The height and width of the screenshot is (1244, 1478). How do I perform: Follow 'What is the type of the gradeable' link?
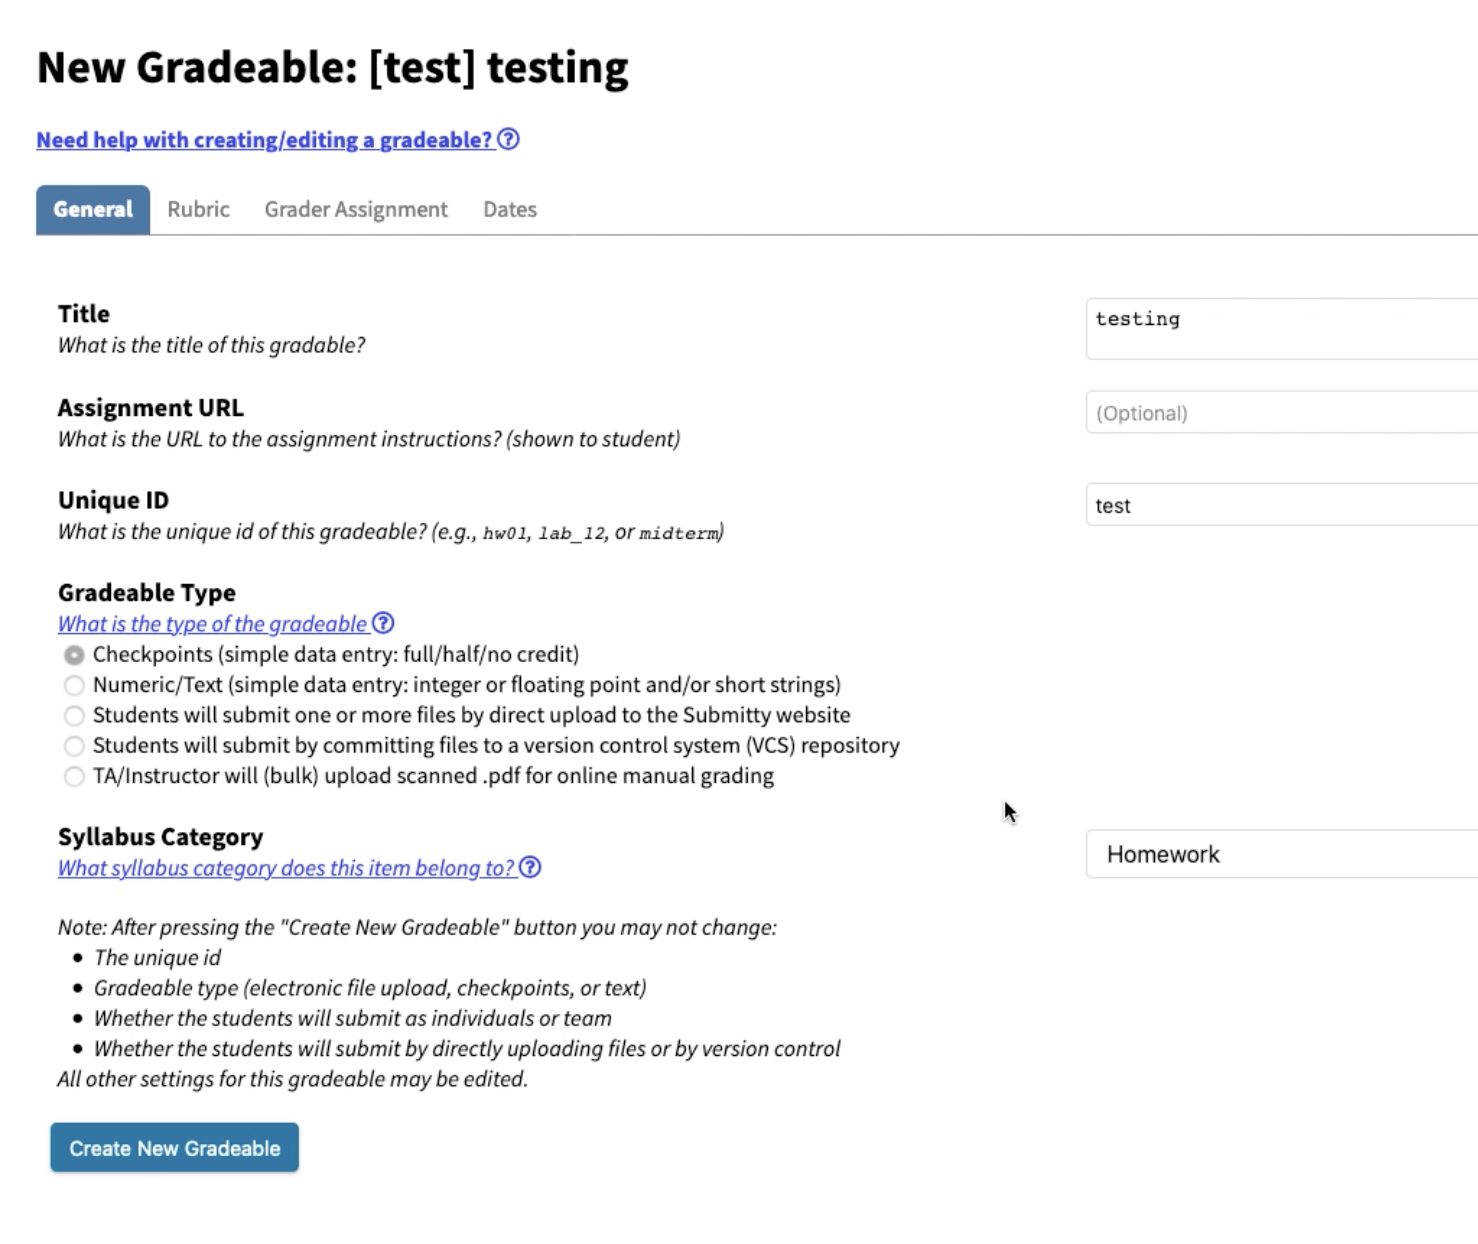pyautogui.click(x=213, y=624)
